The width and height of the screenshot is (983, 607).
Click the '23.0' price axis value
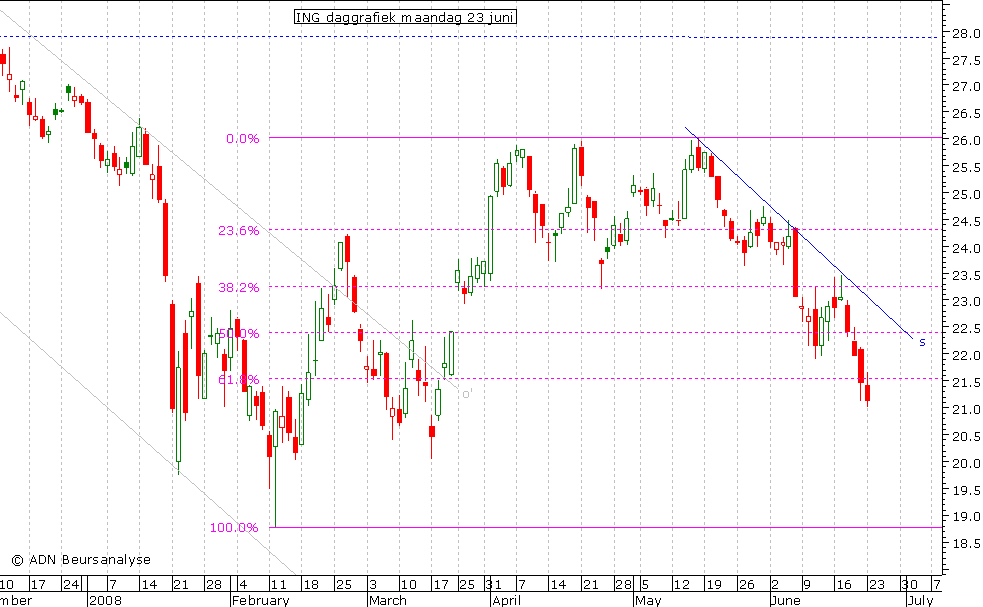(x=966, y=302)
